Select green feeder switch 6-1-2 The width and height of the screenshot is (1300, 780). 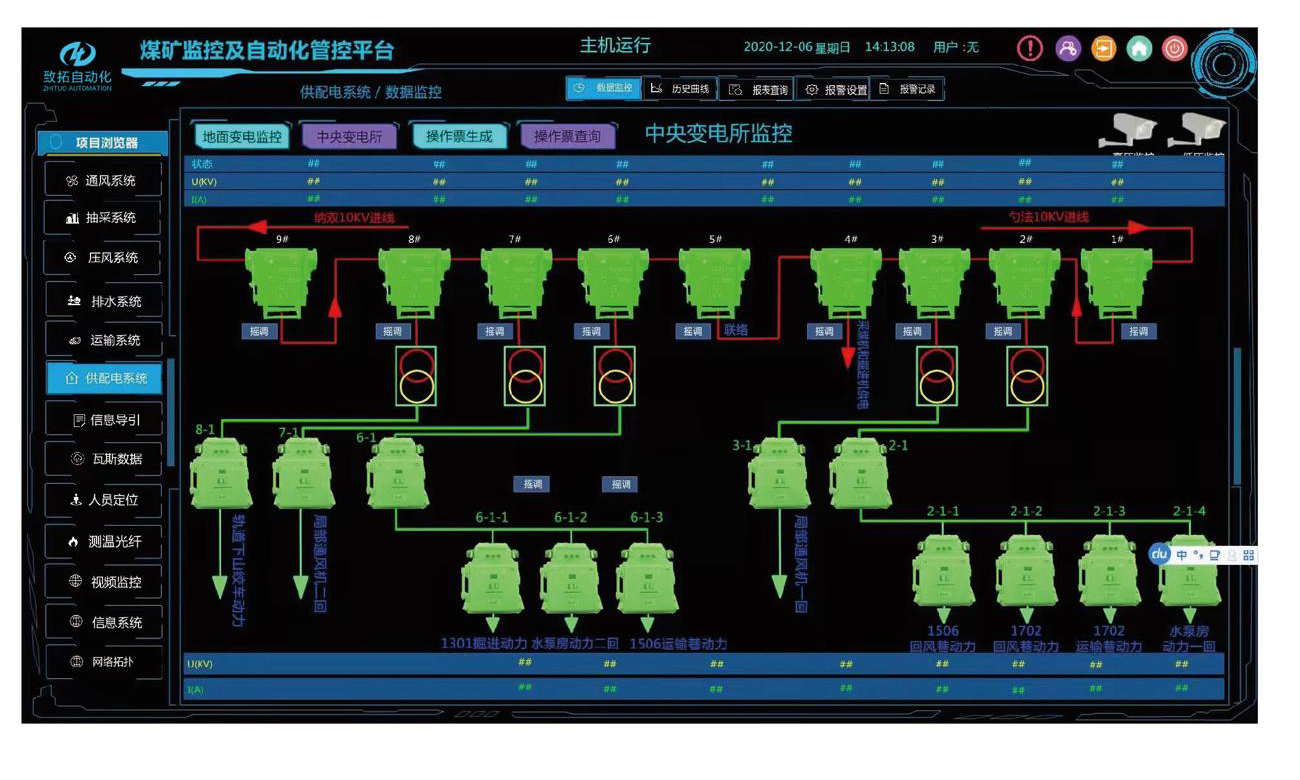point(569,580)
